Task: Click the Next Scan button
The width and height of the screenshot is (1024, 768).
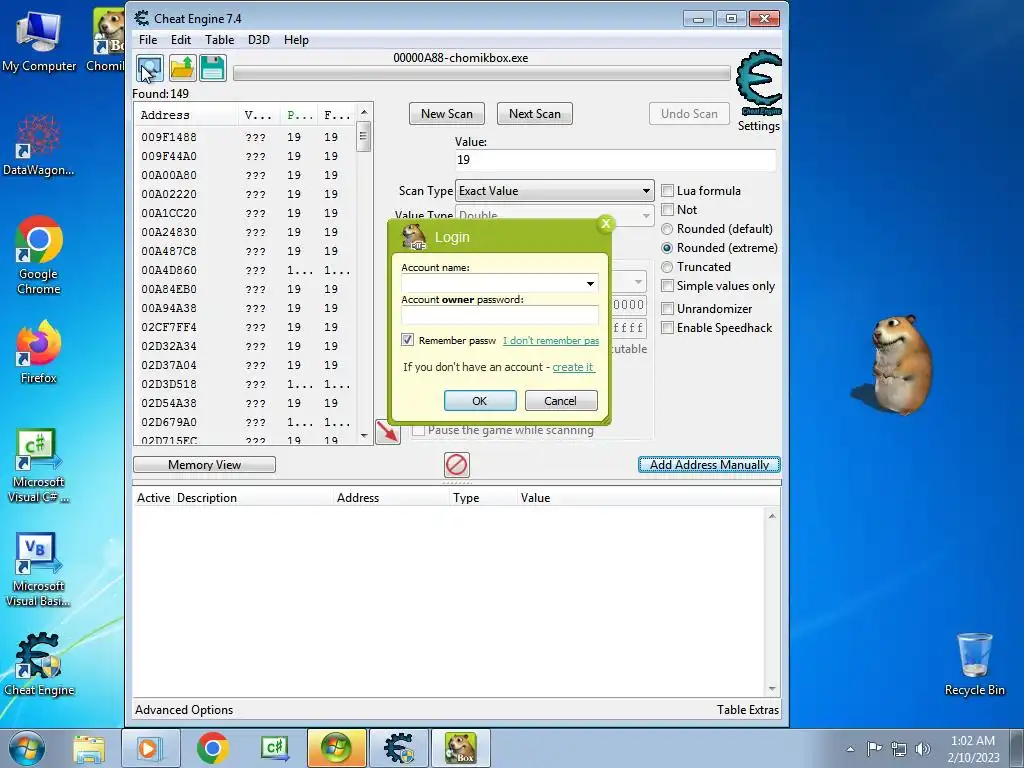Action: click(535, 114)
